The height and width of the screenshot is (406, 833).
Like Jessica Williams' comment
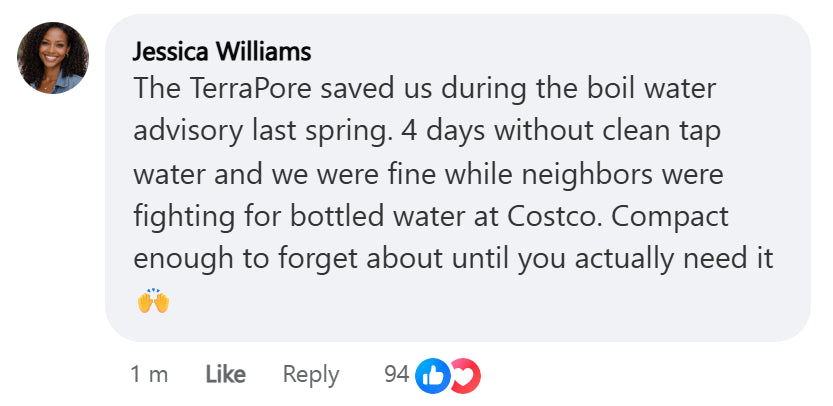225,375
